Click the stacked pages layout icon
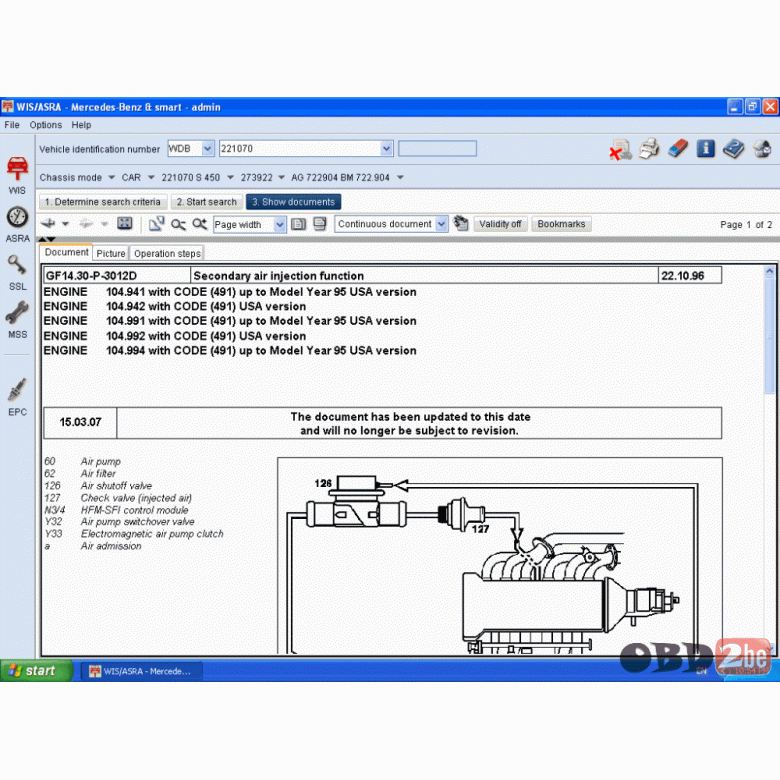 [320, 224]
